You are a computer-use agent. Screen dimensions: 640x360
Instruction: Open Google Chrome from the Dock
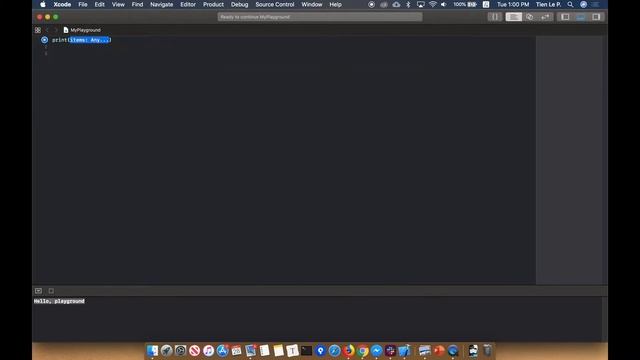pos(362,351)
